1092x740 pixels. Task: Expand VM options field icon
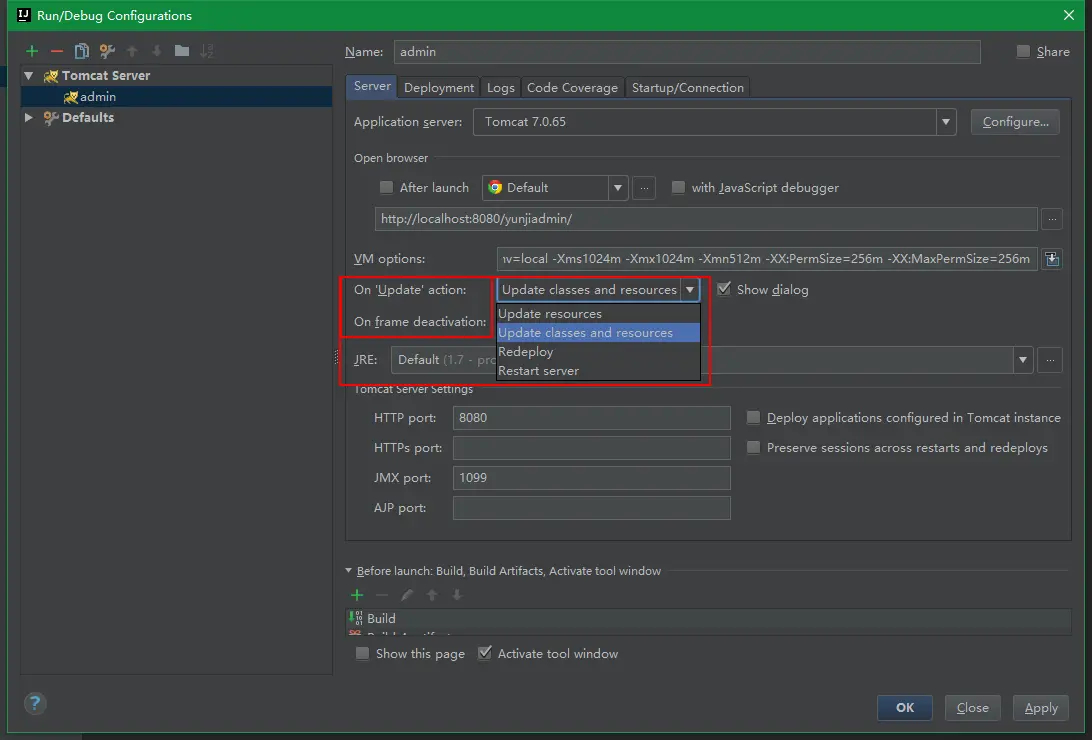point(1052,259)
